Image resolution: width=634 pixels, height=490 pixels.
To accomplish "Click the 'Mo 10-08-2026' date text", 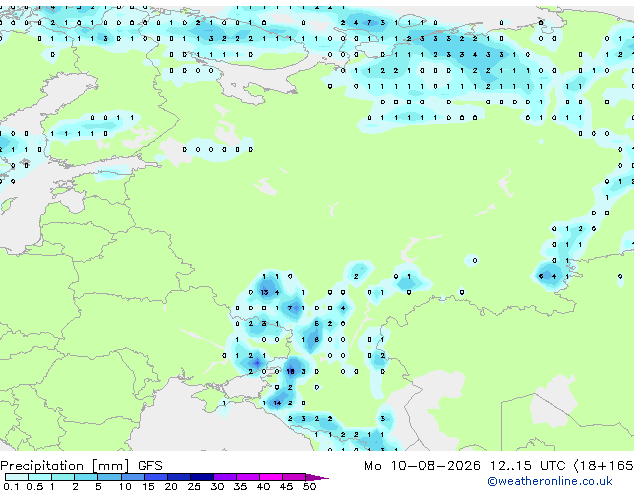I will pyautogui.click(x=422, y=466).
